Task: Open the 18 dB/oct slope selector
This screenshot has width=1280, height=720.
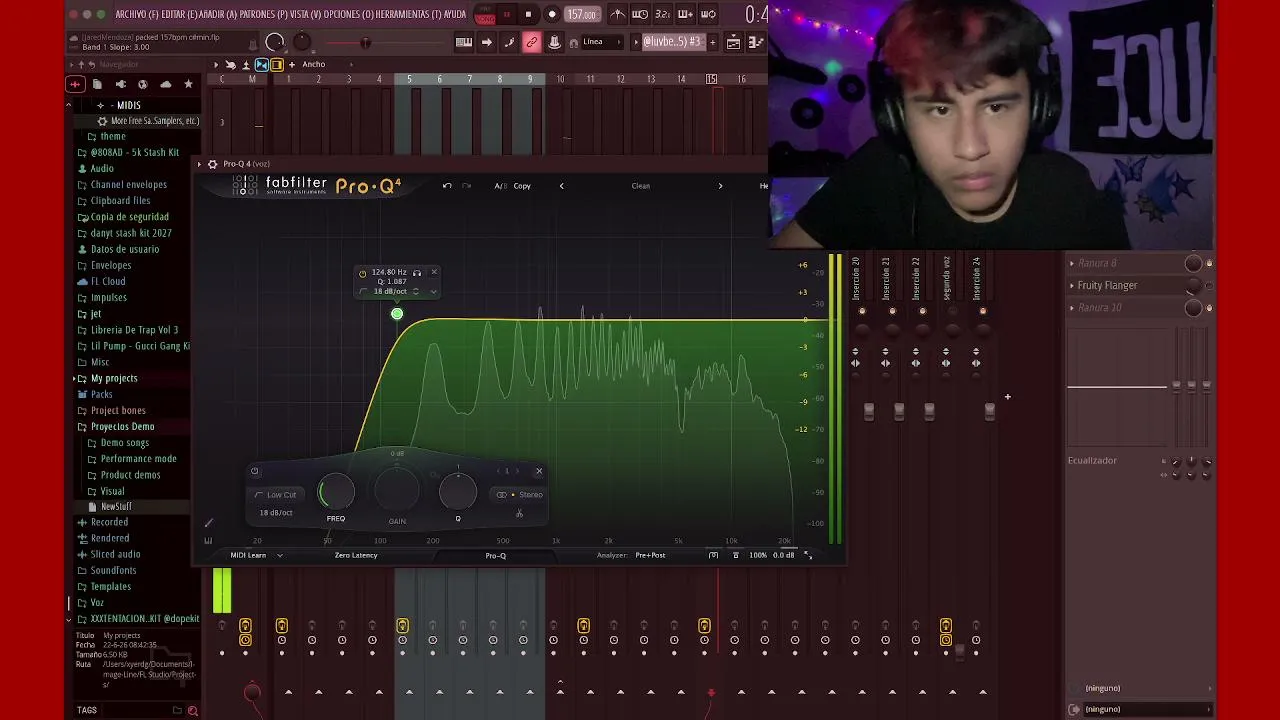Action: (x=276, y=513)
